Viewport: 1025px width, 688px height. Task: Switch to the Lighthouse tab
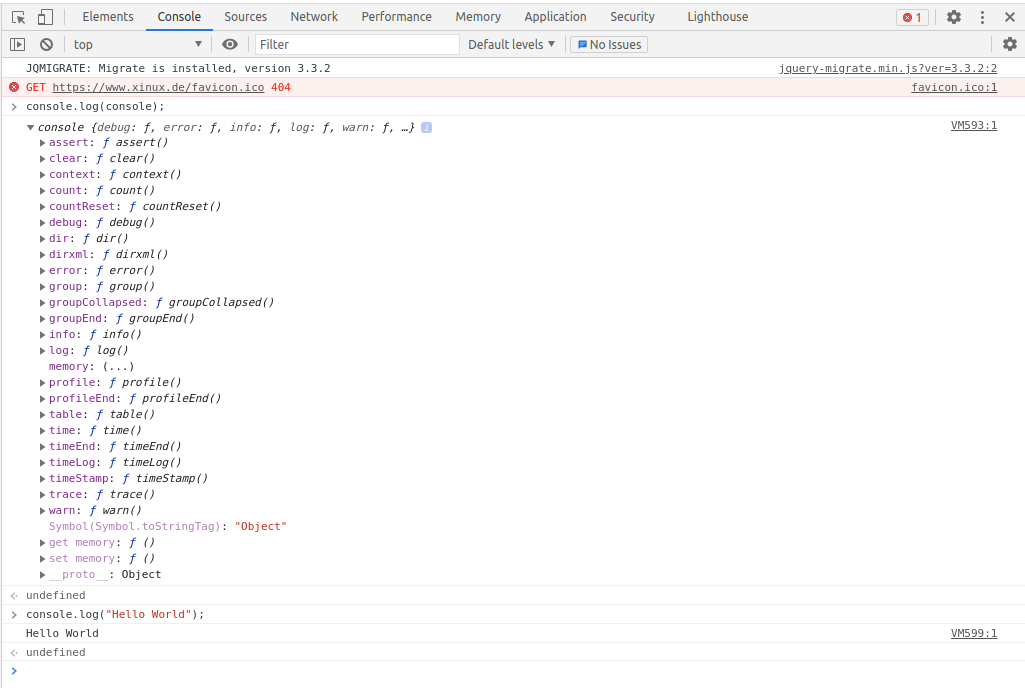[x=717, y=17]
